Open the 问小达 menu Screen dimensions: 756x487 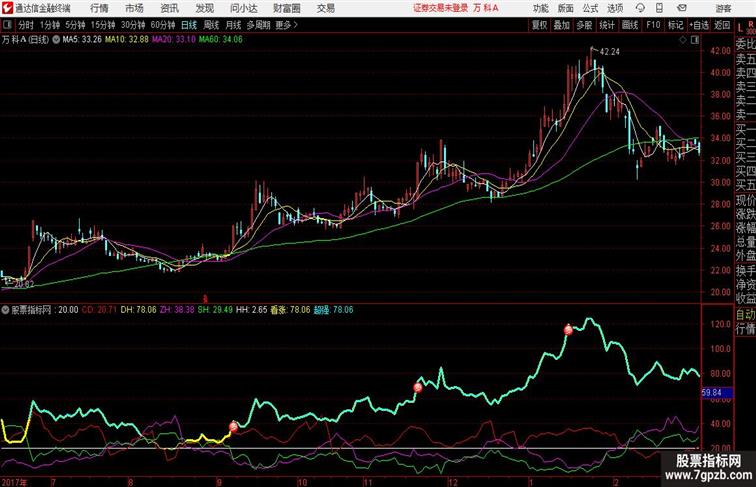(243, 8)
